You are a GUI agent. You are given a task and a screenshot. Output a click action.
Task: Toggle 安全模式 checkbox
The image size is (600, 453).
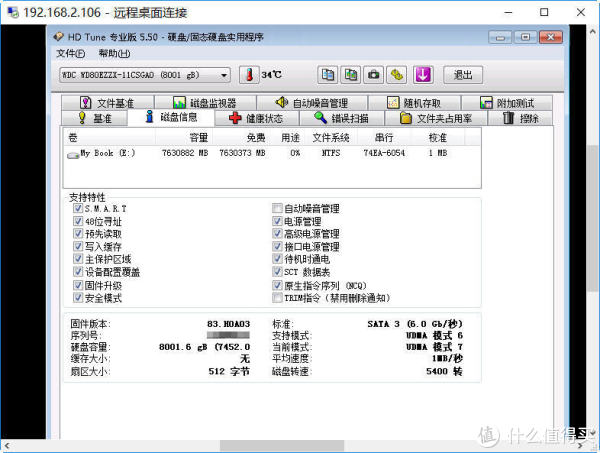(x=78, y=298)
